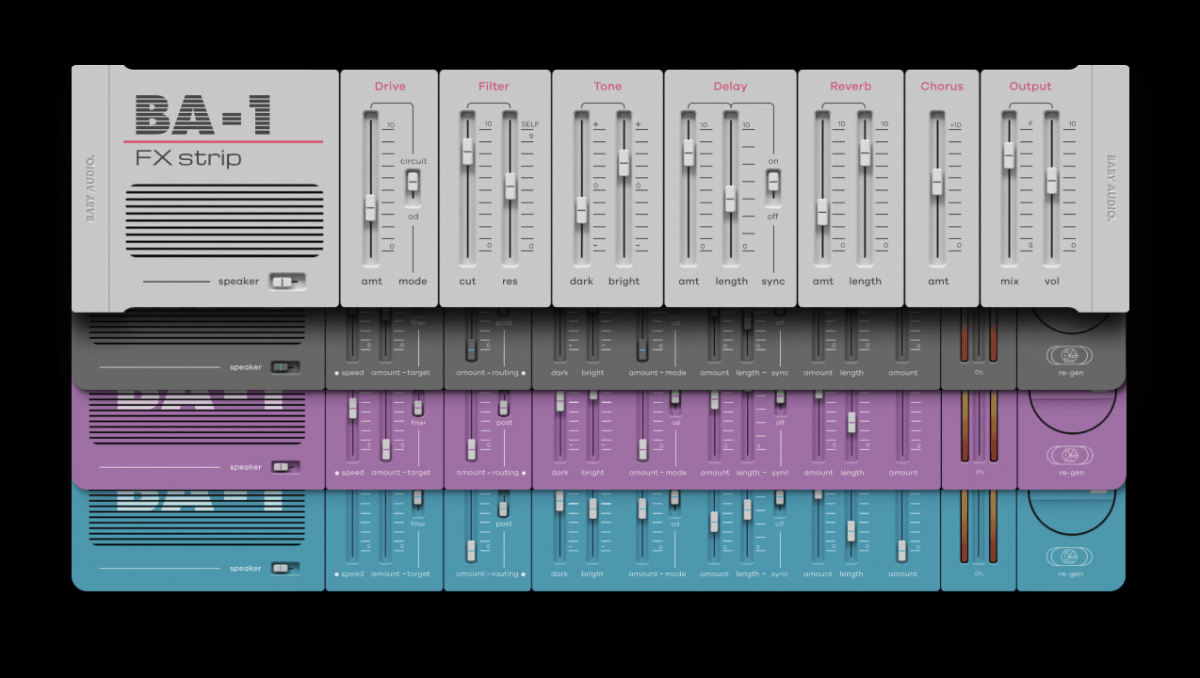Click the Delay length slider handle

pyautogui.click(x=730, y=198)
